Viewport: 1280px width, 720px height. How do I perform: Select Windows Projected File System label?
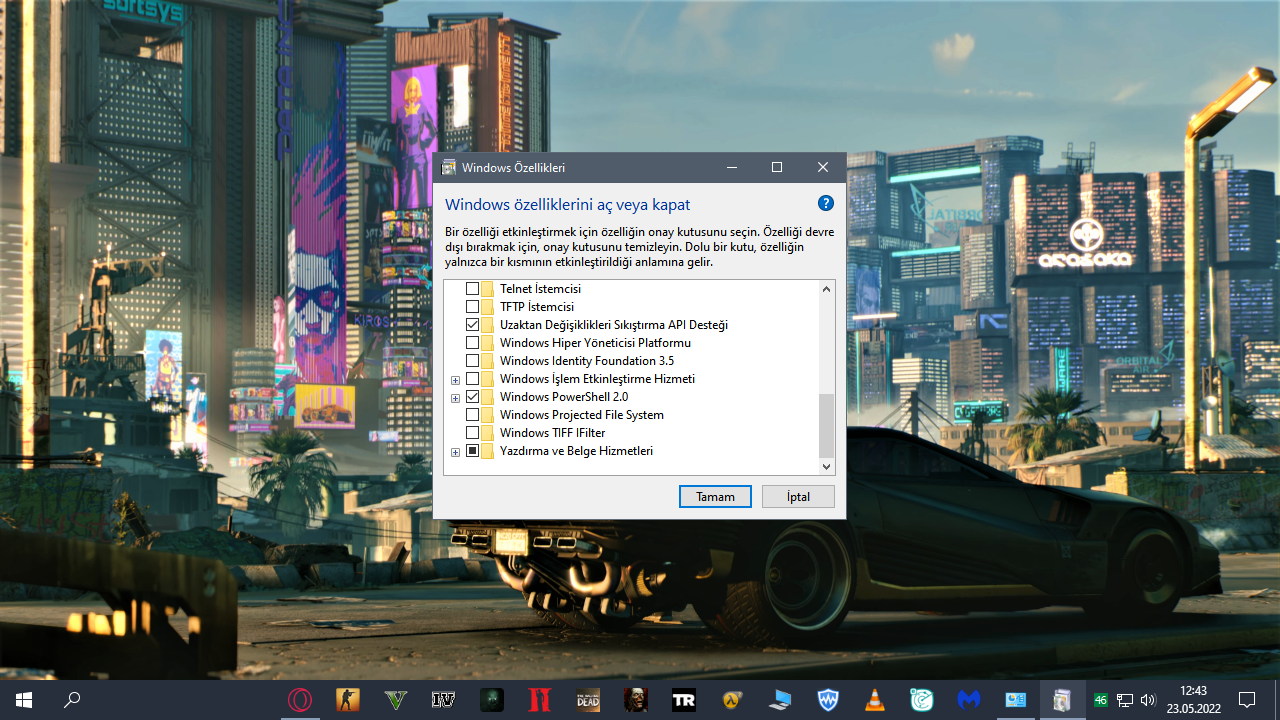coord(582,415)
